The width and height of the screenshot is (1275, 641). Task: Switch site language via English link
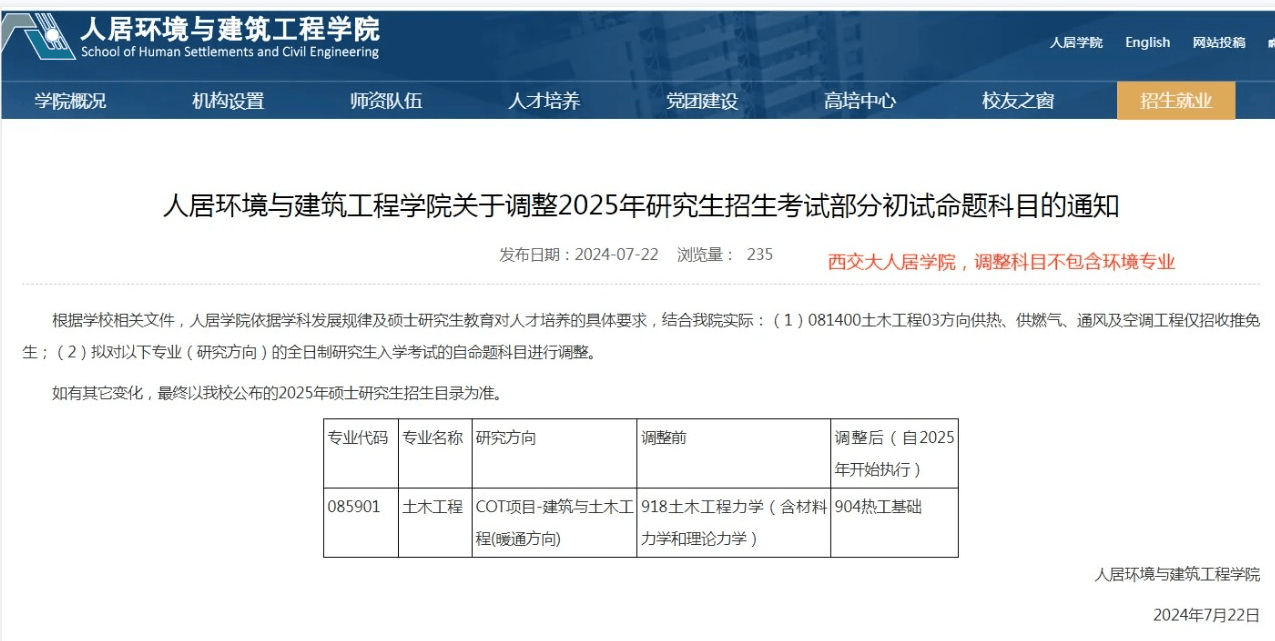tap(1147, 42)
